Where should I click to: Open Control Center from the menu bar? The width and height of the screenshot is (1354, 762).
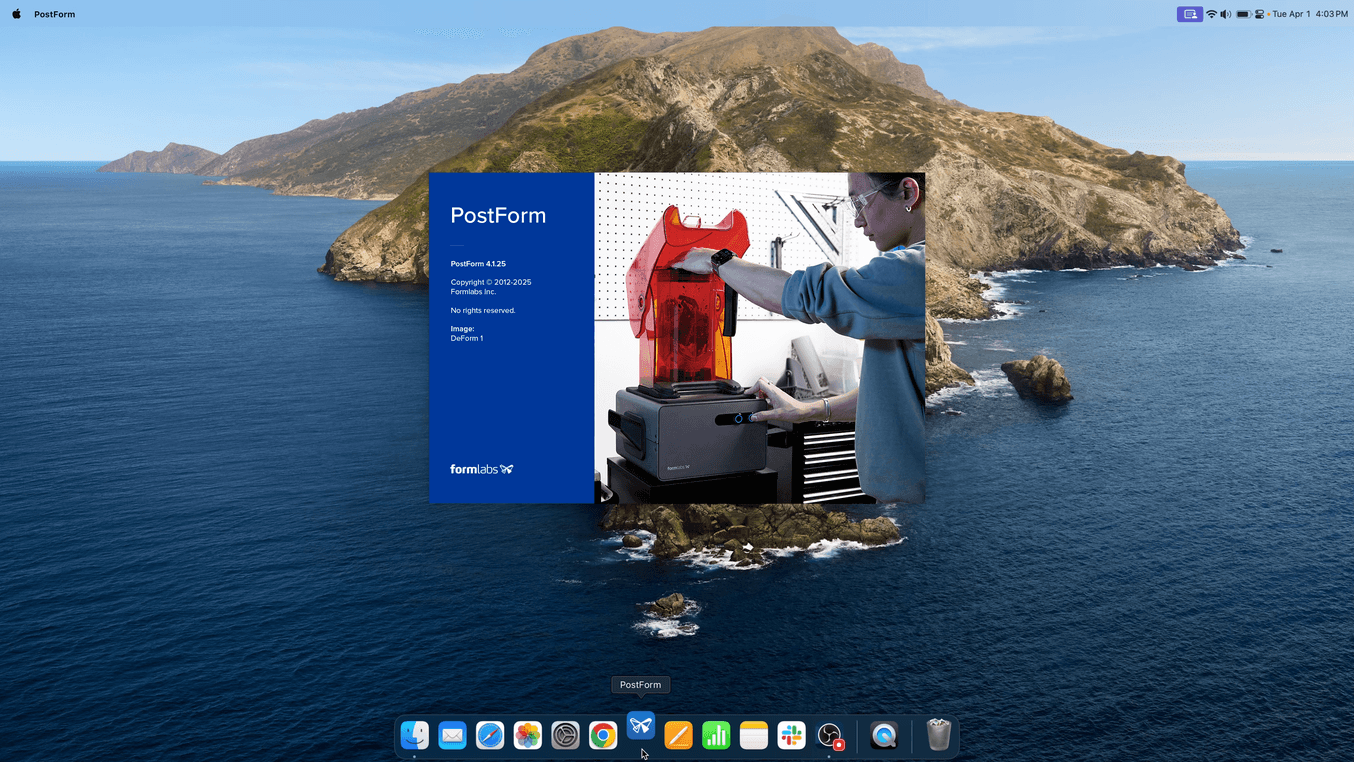tap(1259, 14)
